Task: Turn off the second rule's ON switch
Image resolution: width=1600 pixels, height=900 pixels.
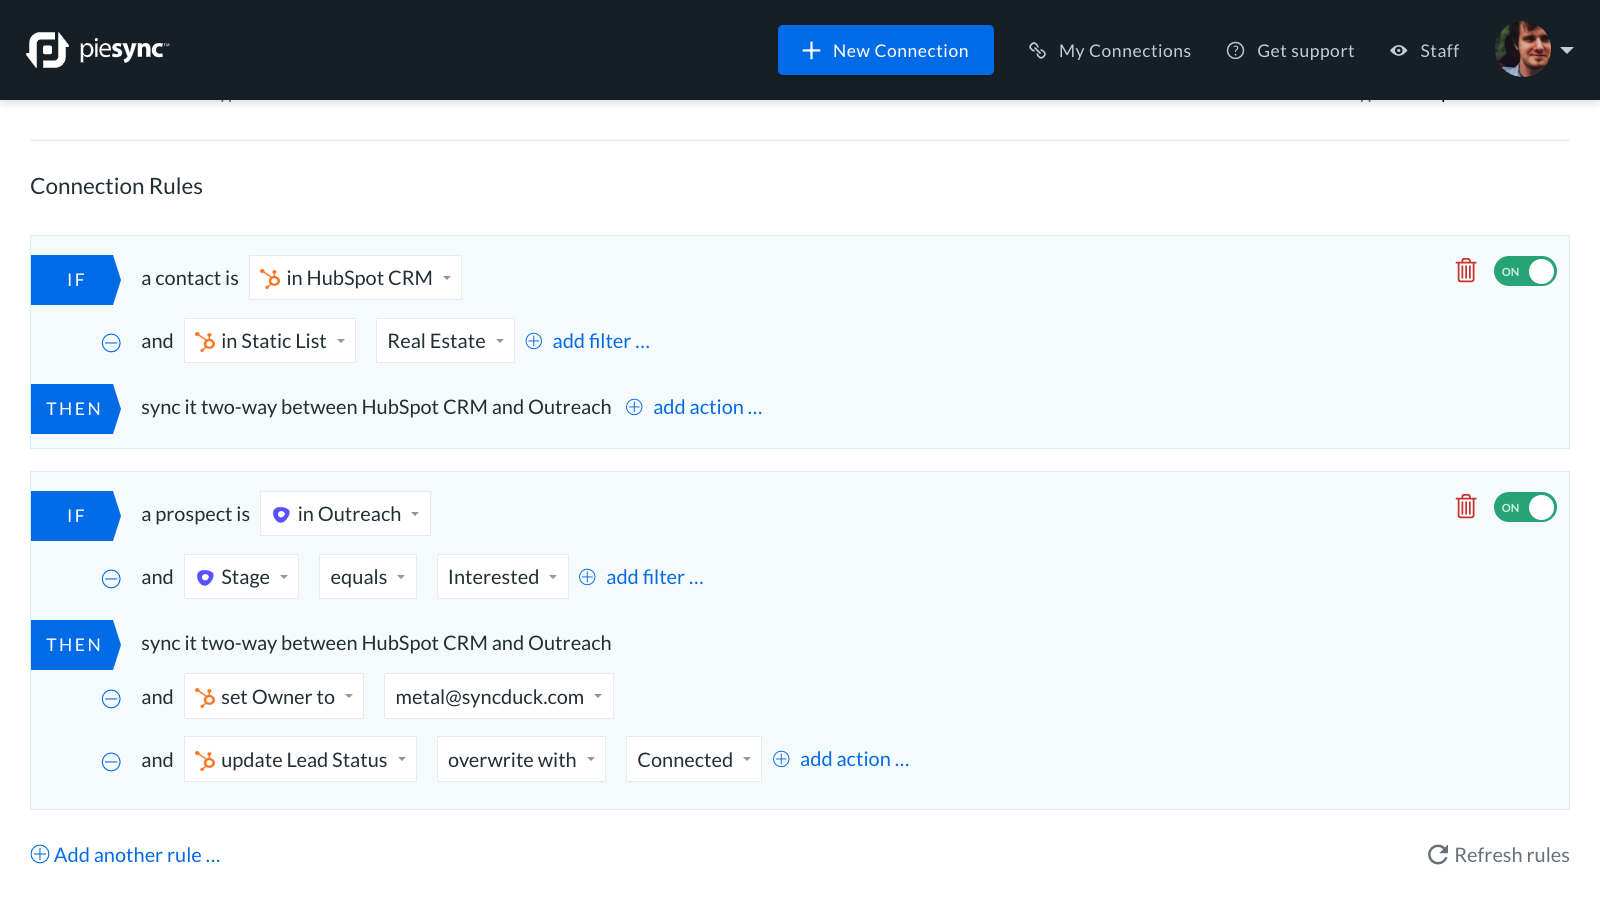Action: pyautogui.click(x=1525, y=508)
